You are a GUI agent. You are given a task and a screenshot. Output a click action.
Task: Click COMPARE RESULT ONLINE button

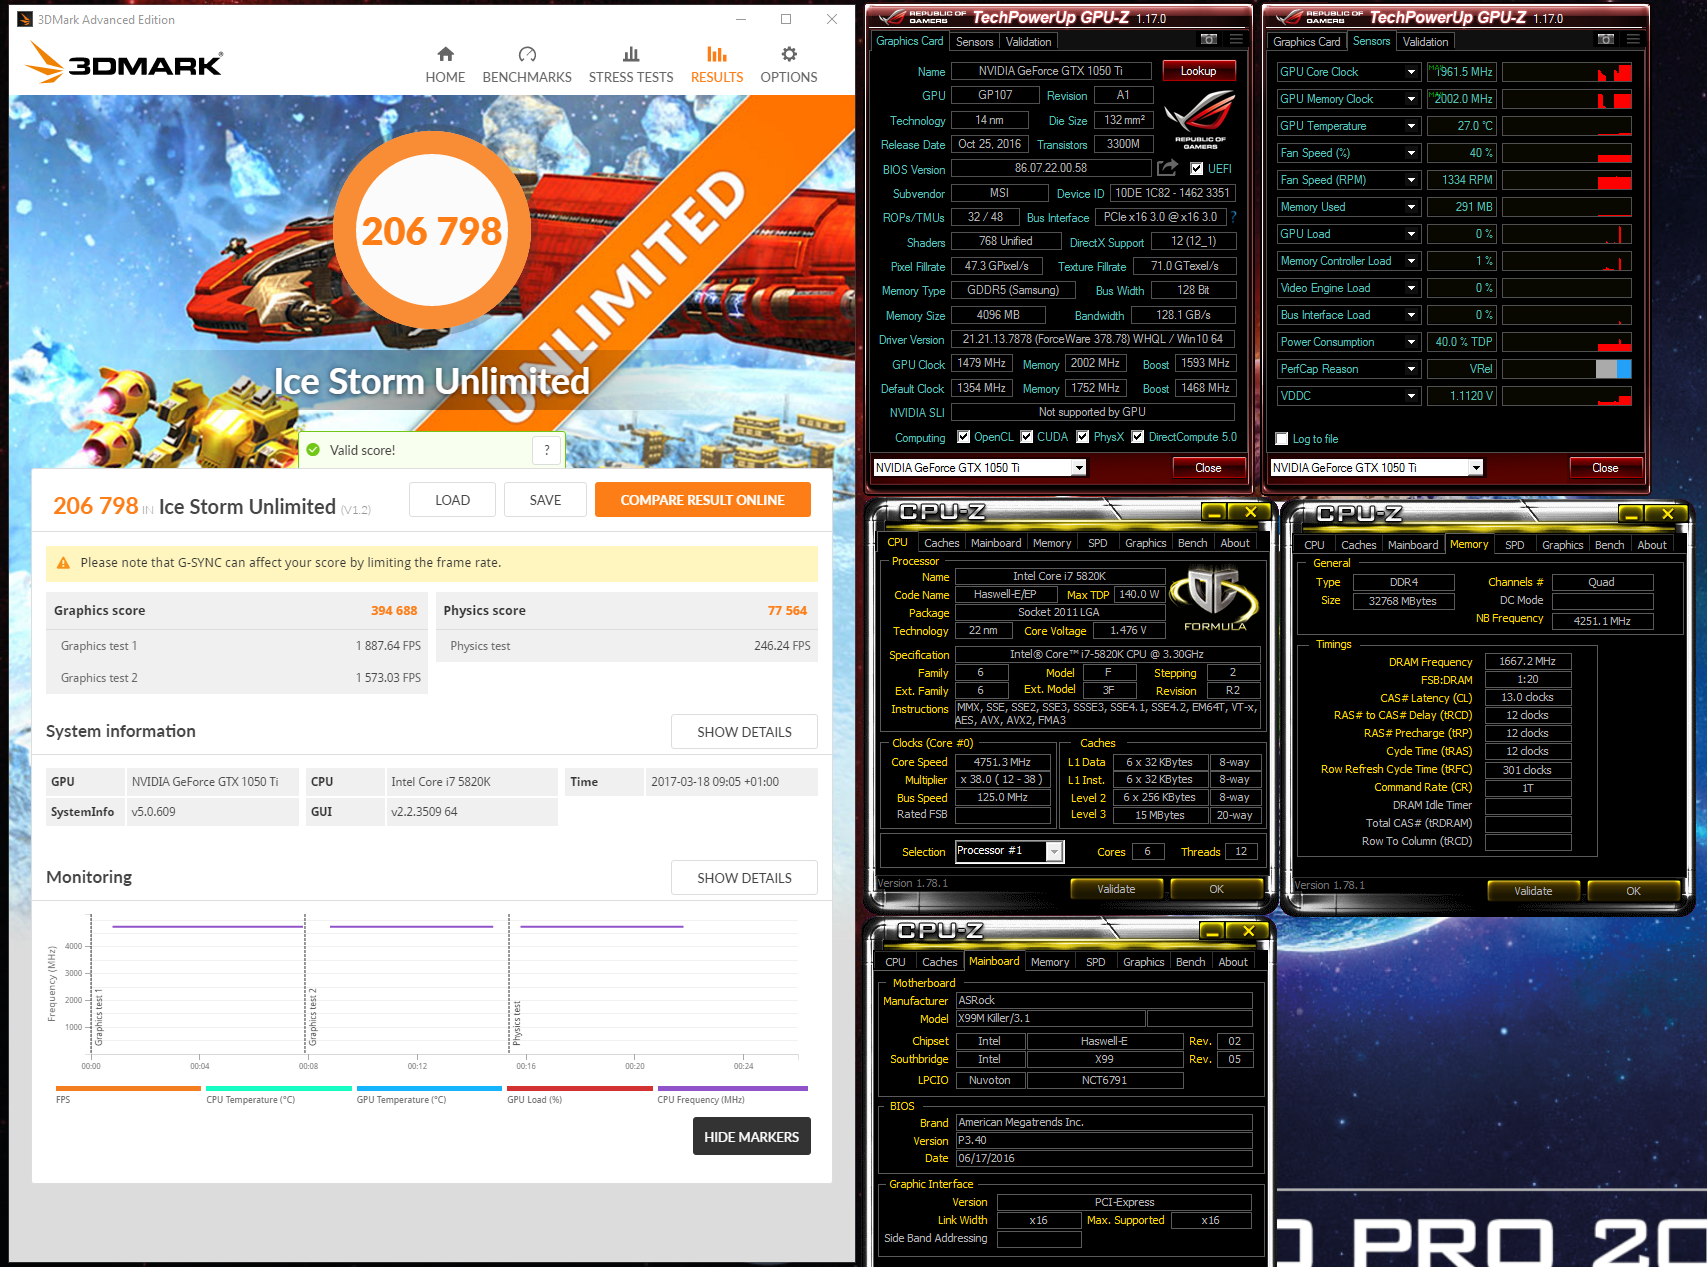(x=702, y=500)
